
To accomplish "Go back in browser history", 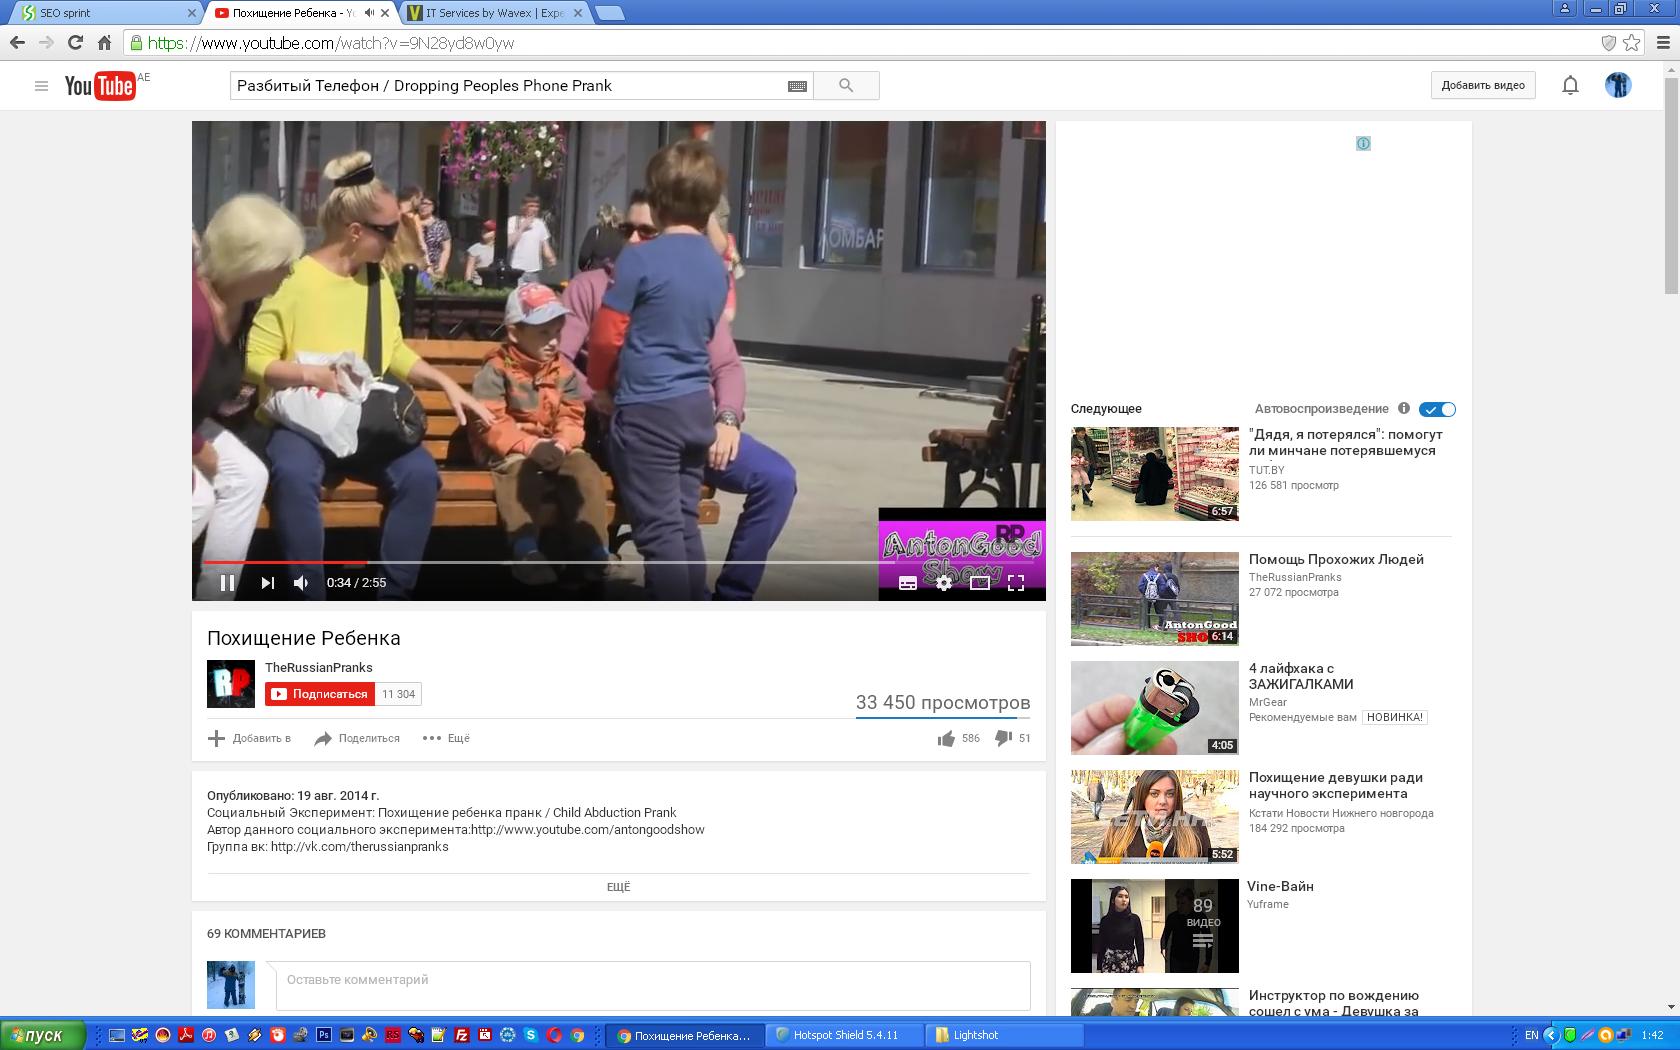I will point(17,43).
